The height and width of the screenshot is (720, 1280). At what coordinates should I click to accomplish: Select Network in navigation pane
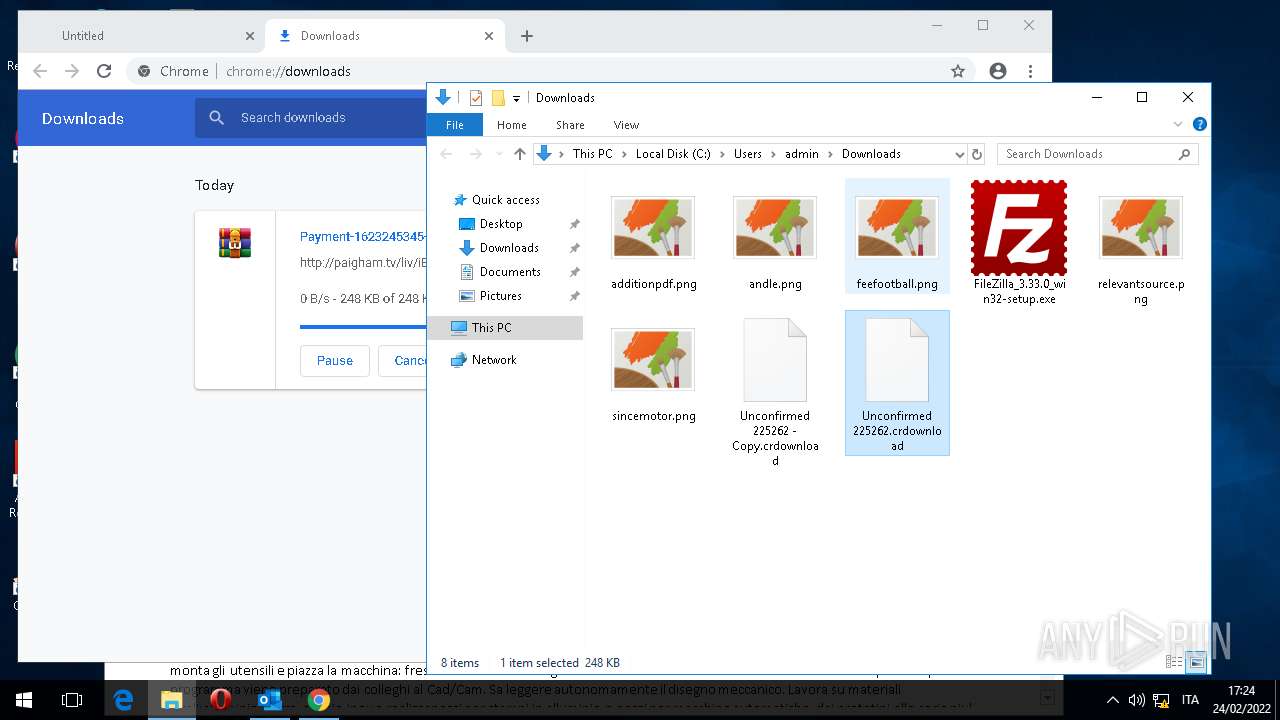494,360
